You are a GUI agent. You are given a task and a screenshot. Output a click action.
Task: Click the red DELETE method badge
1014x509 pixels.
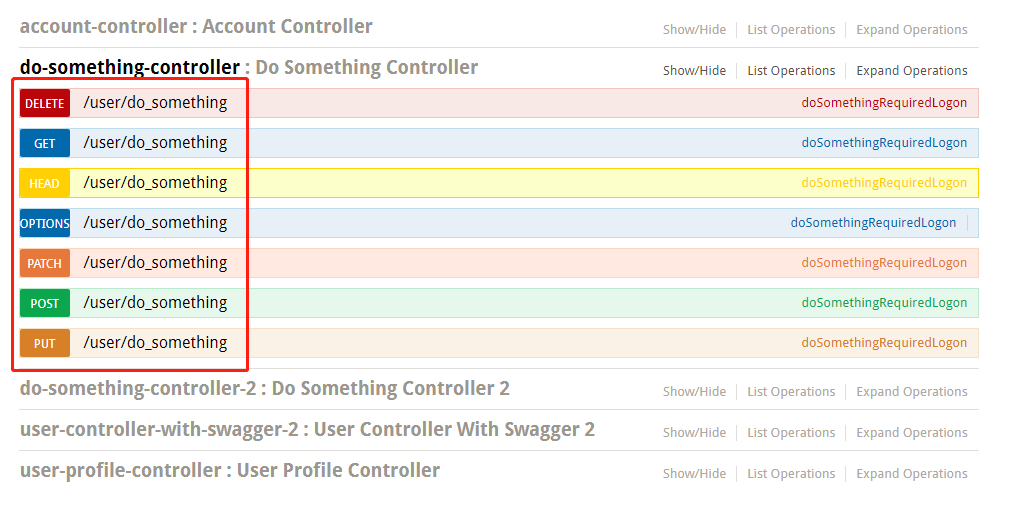coord(45,103)
